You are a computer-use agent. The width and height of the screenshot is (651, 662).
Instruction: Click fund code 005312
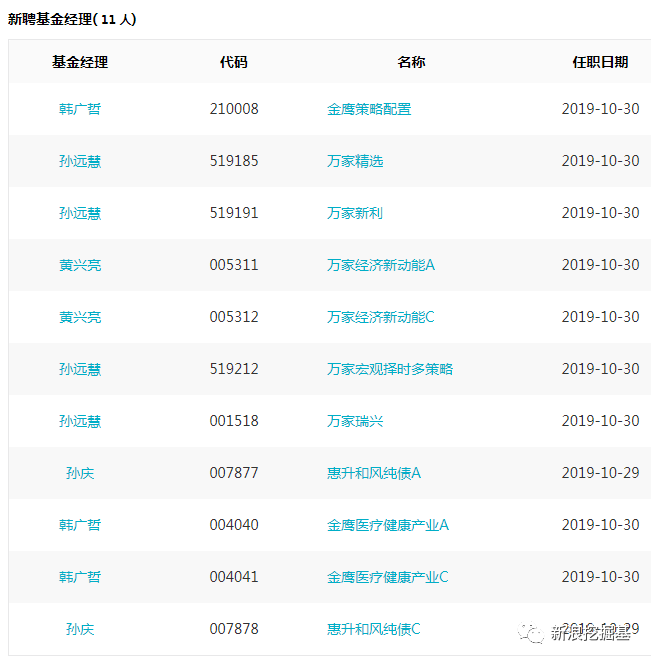tap(234, 317)
